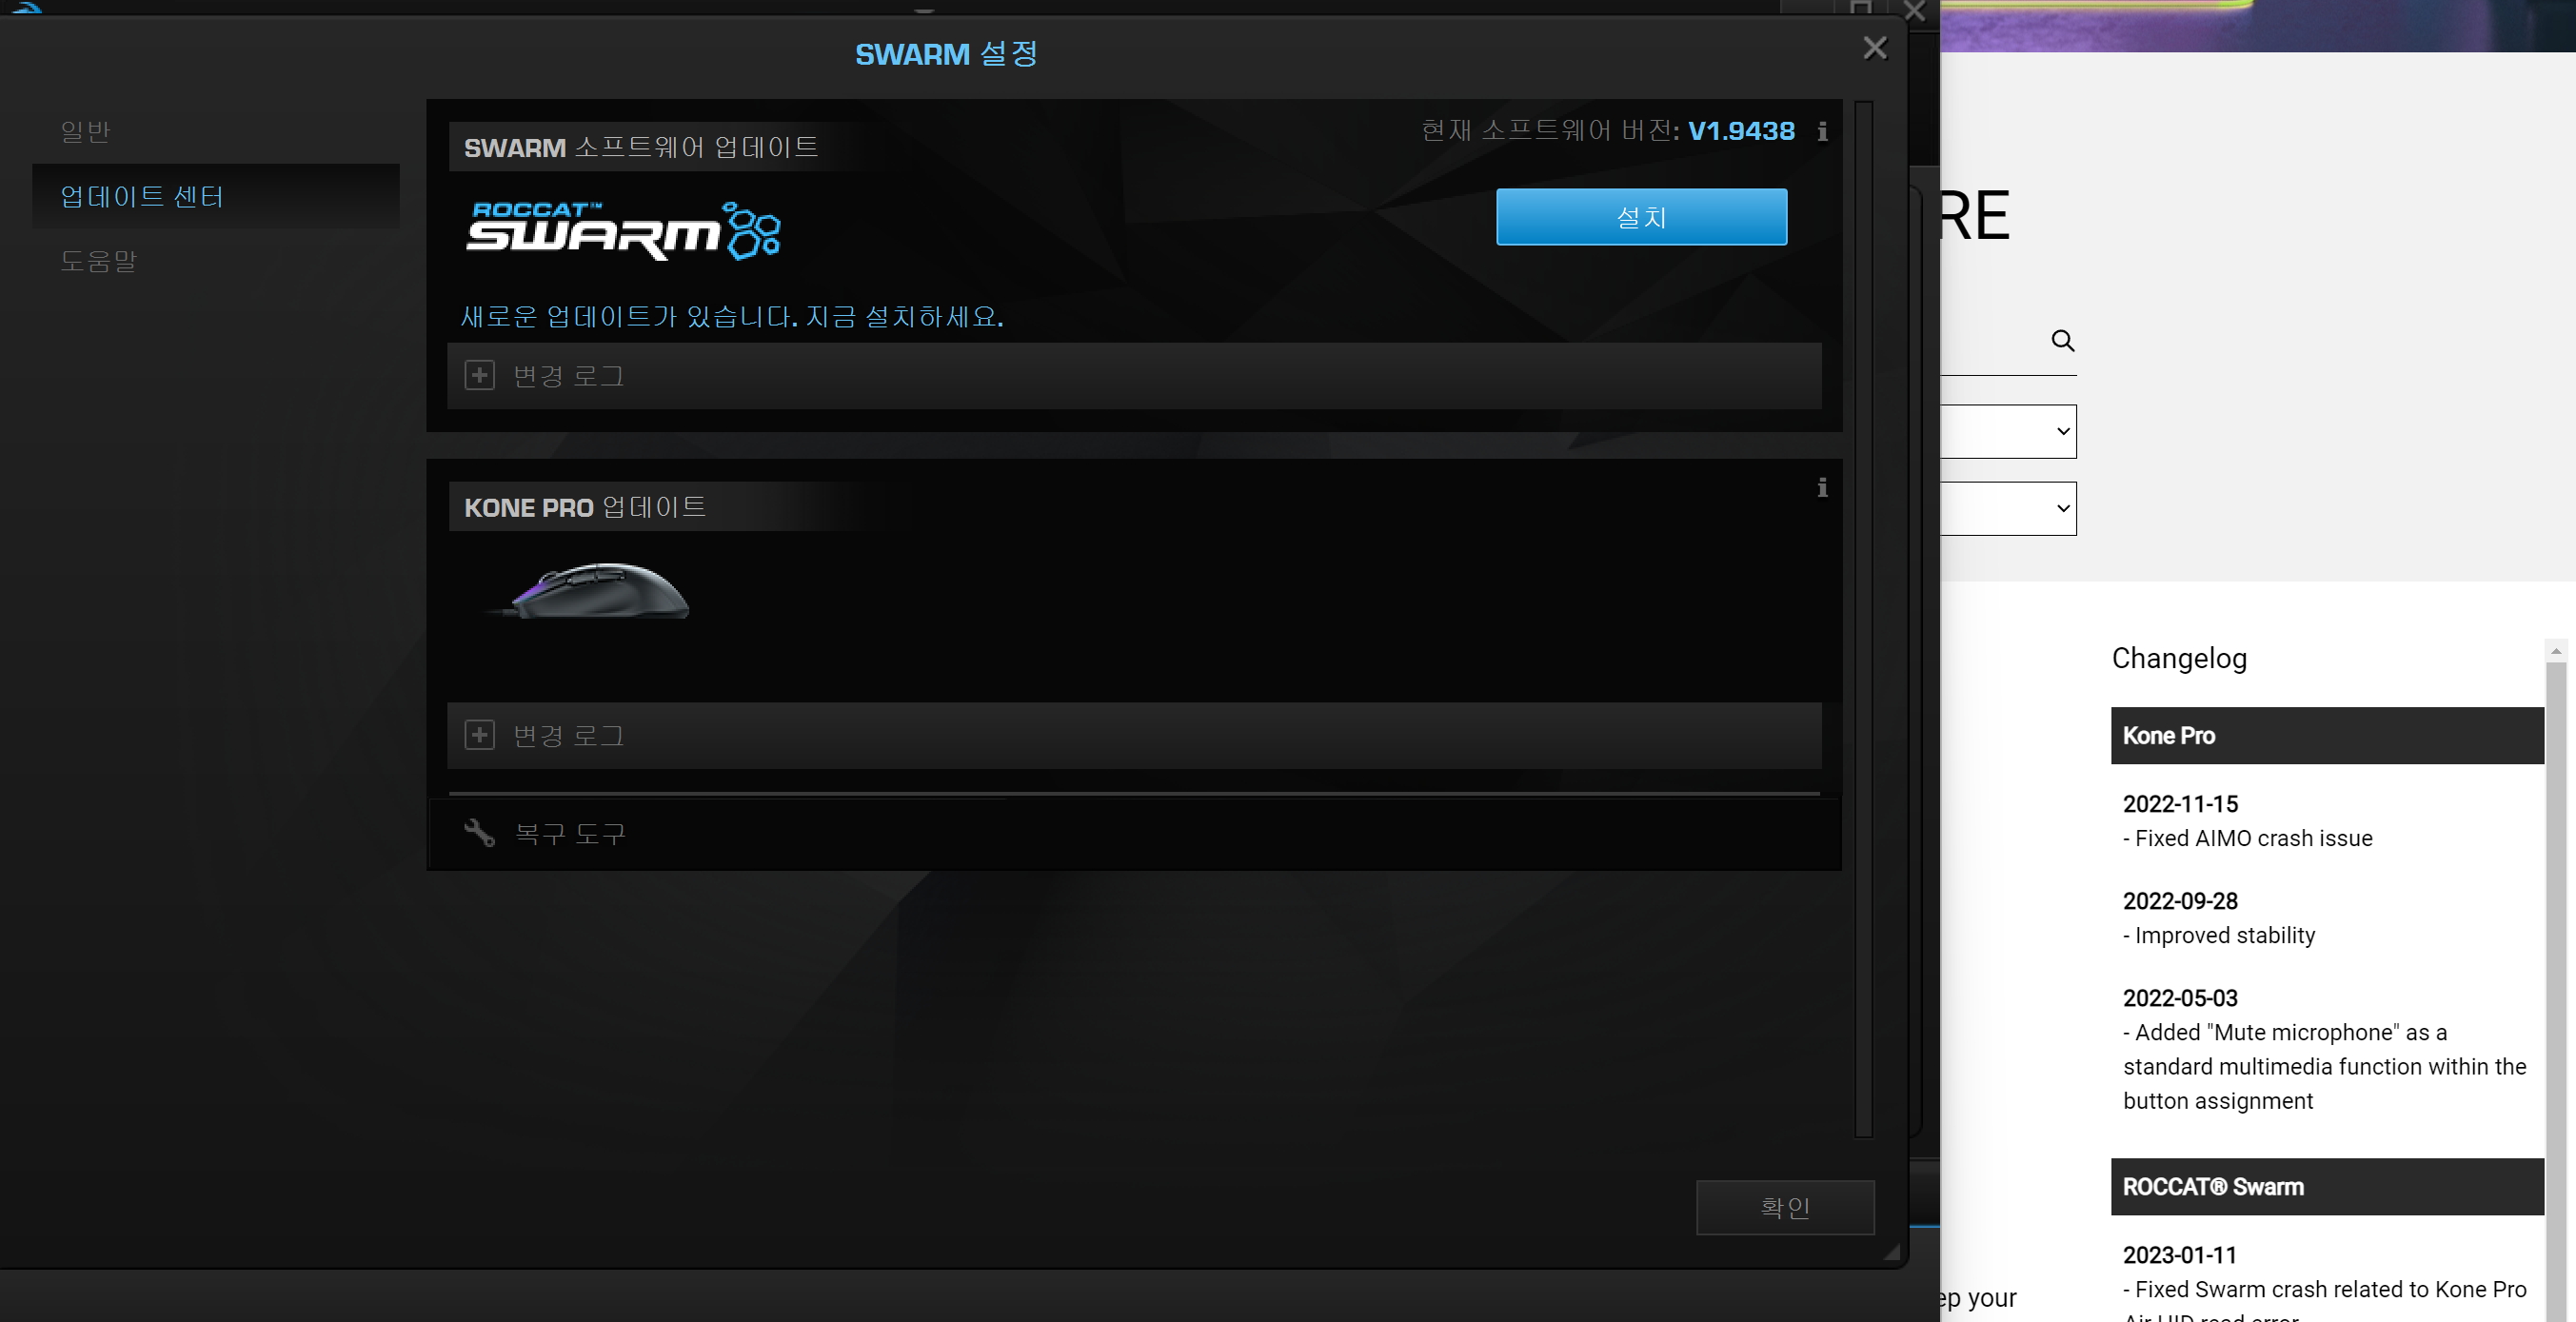Click the 2022-09-28 changelog date
This screenshot has width=2576, height=1322.
[2180, 901]
